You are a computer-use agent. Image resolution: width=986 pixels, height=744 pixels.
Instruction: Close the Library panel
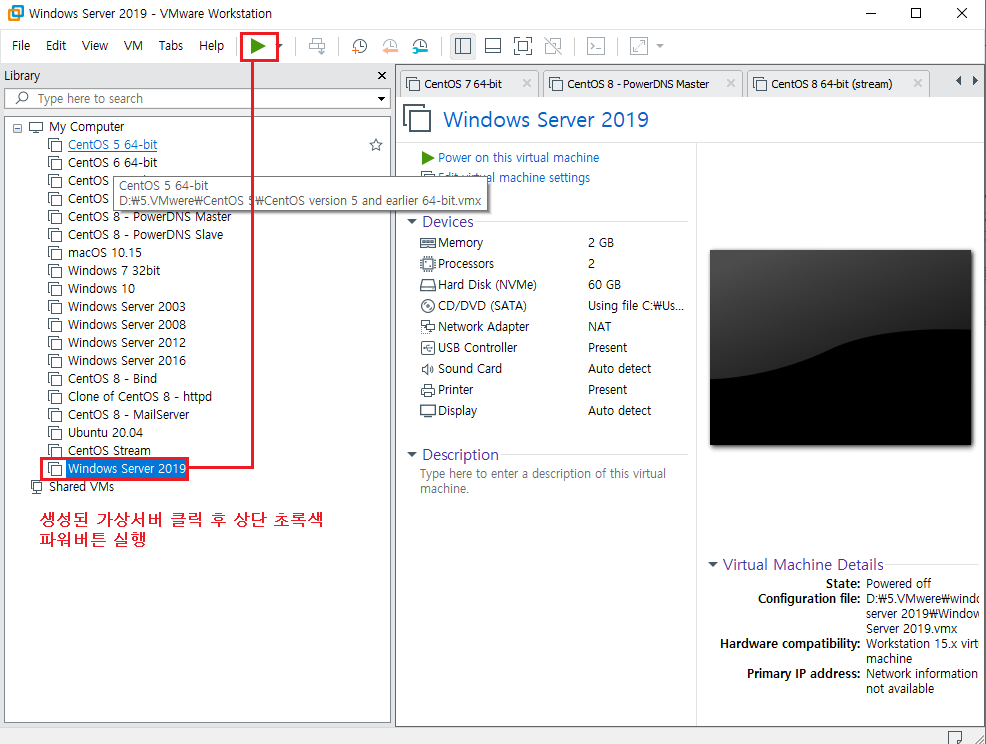382,75
